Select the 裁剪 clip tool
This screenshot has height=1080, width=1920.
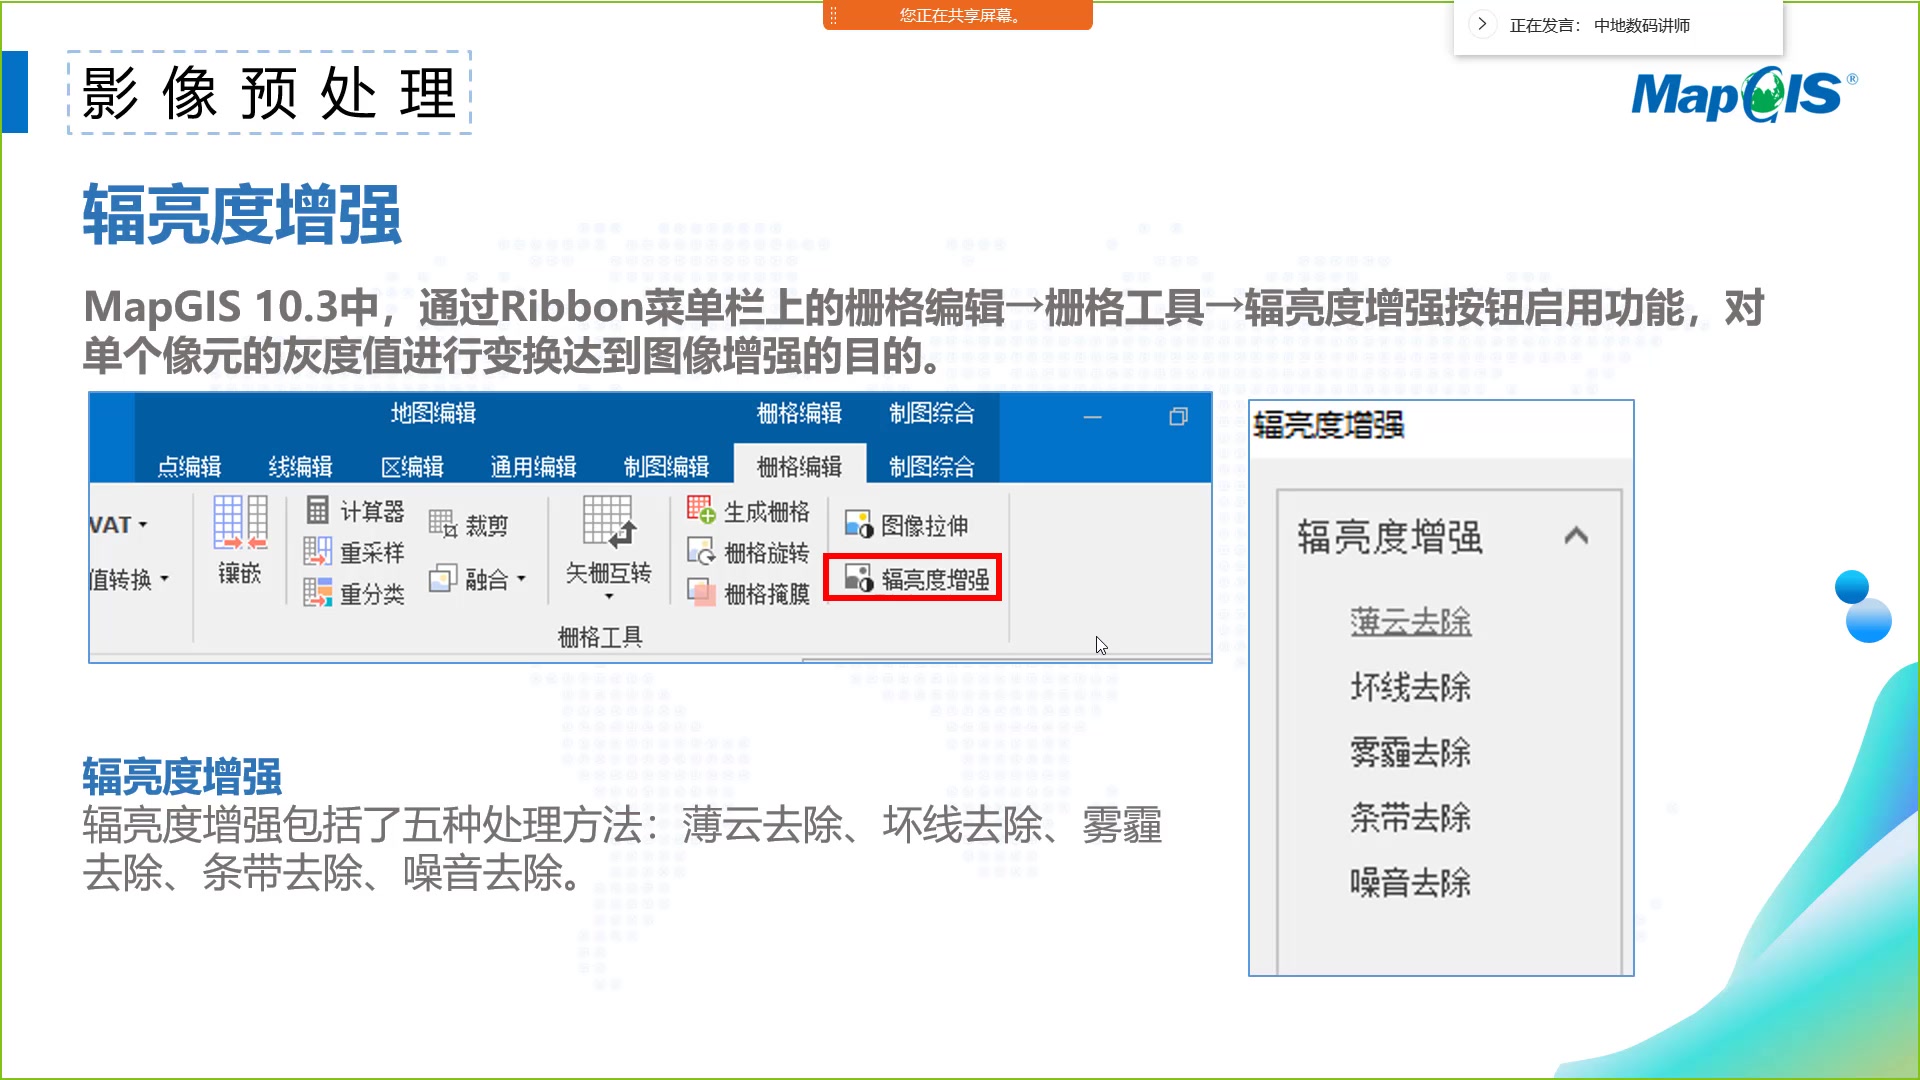point(468,525)
